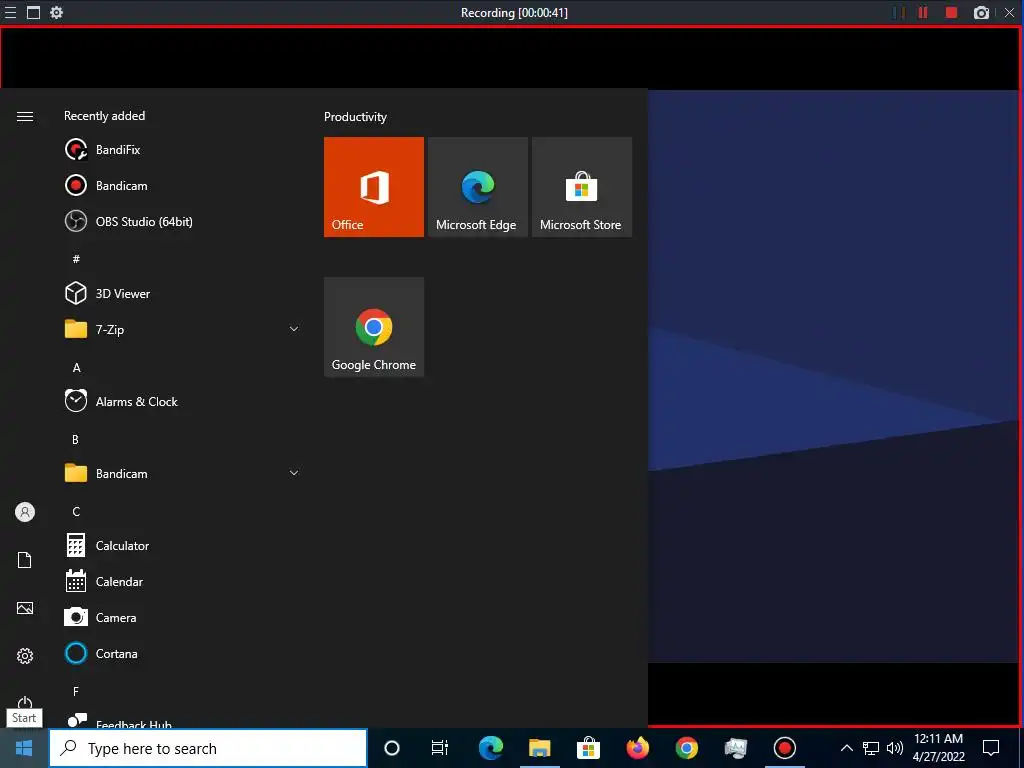The width and height of the screenshot is (1024, 768).
Task: Open Task View on taskbar
Action: click(x=440, y=748)
